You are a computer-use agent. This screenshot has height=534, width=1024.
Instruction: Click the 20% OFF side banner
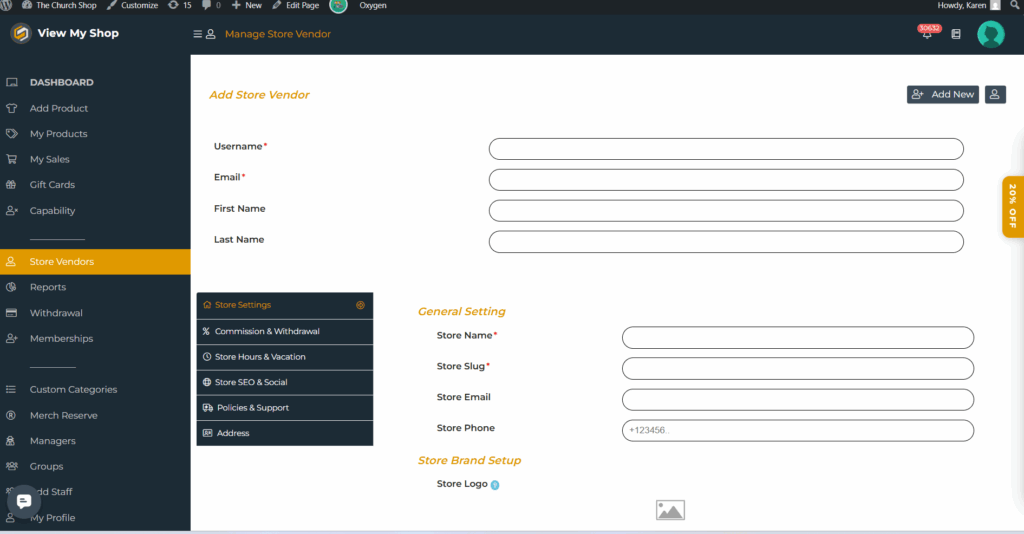[x=1012, y=207]
